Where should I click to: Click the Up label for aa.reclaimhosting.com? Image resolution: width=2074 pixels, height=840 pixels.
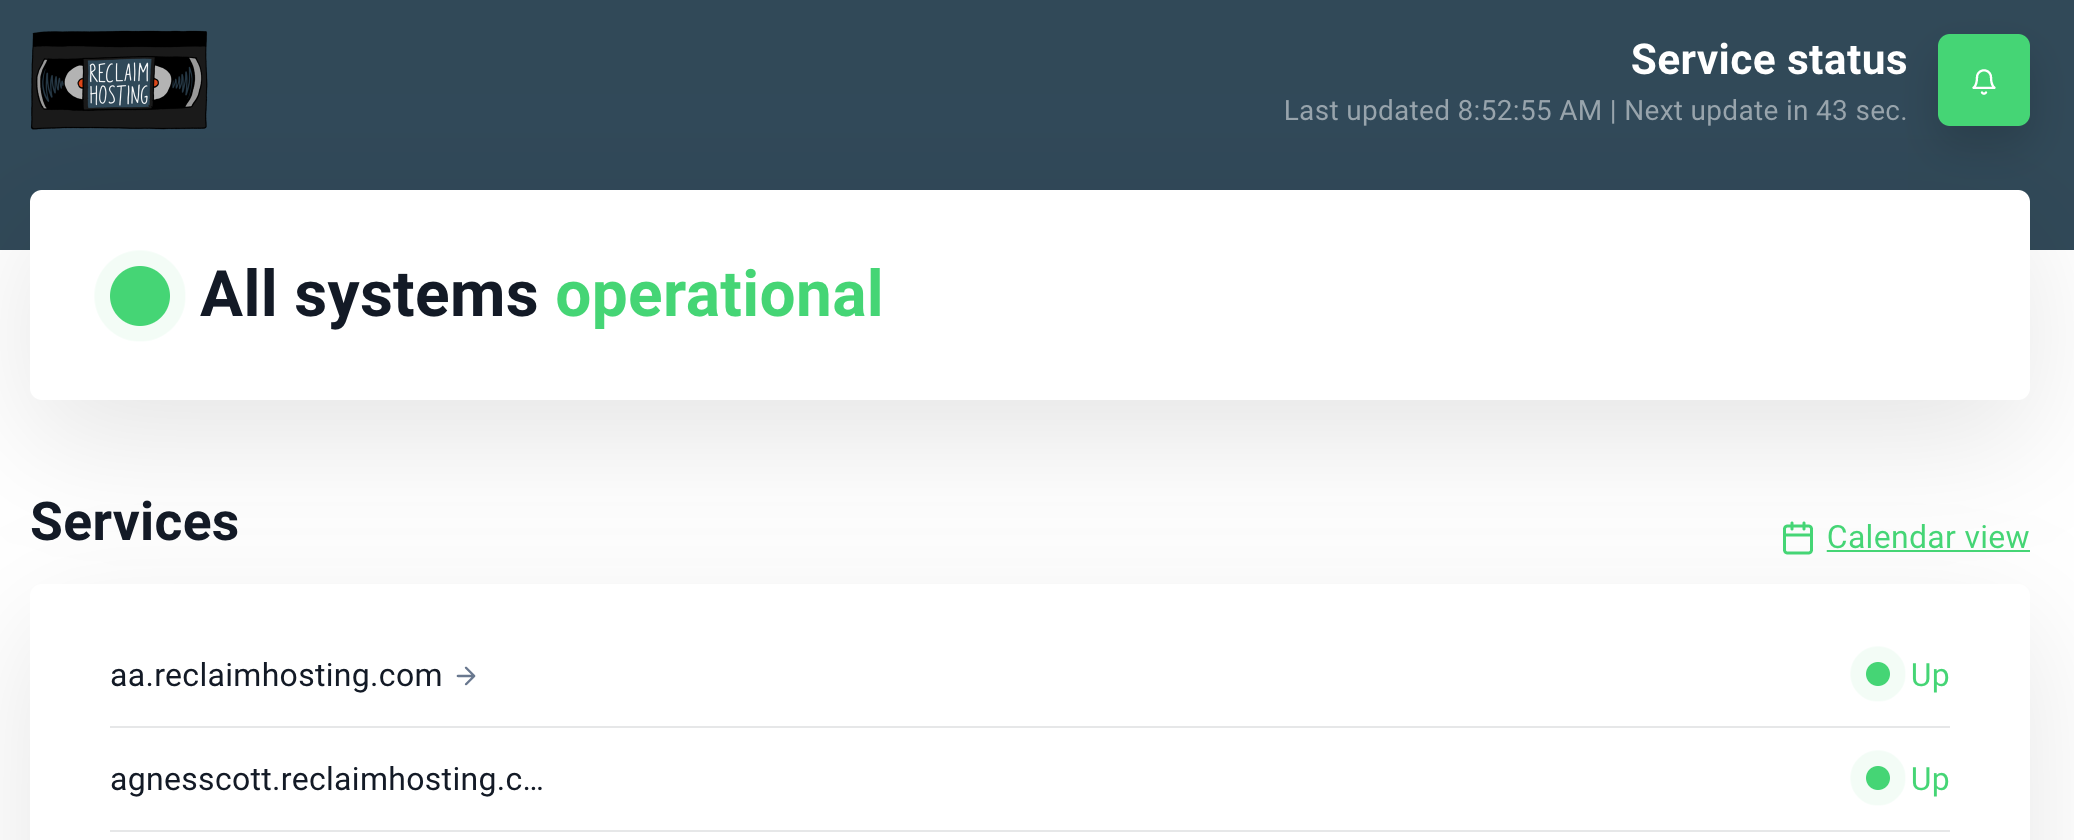[1929, 676]
